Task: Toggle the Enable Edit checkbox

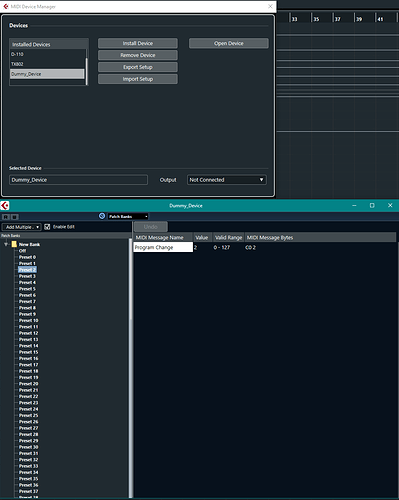Action: [x=47, y=227]
